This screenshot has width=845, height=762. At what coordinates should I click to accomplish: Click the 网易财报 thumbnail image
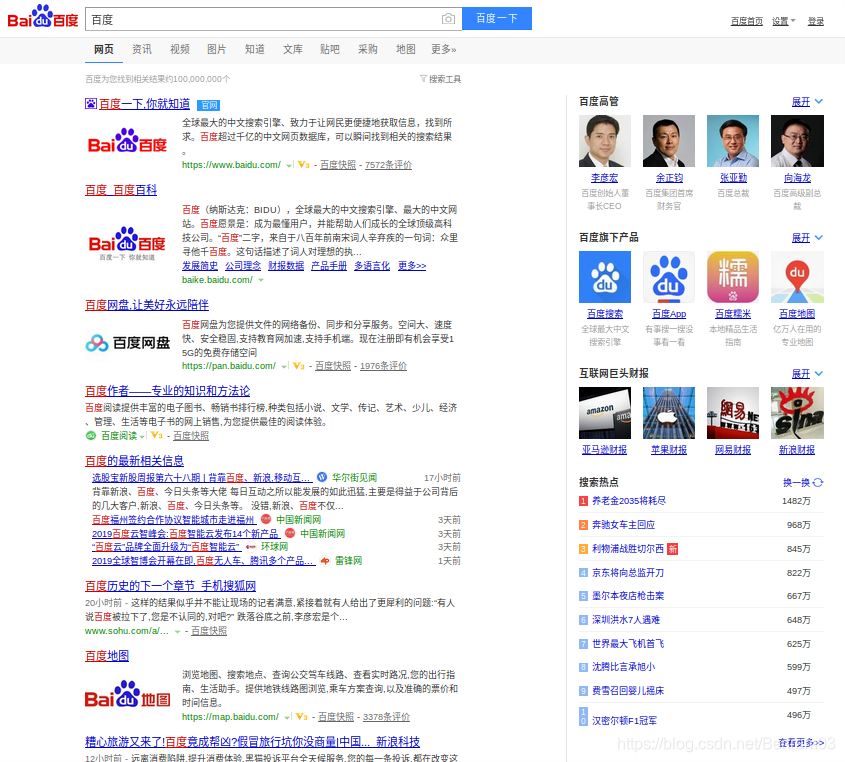point(732,413)
